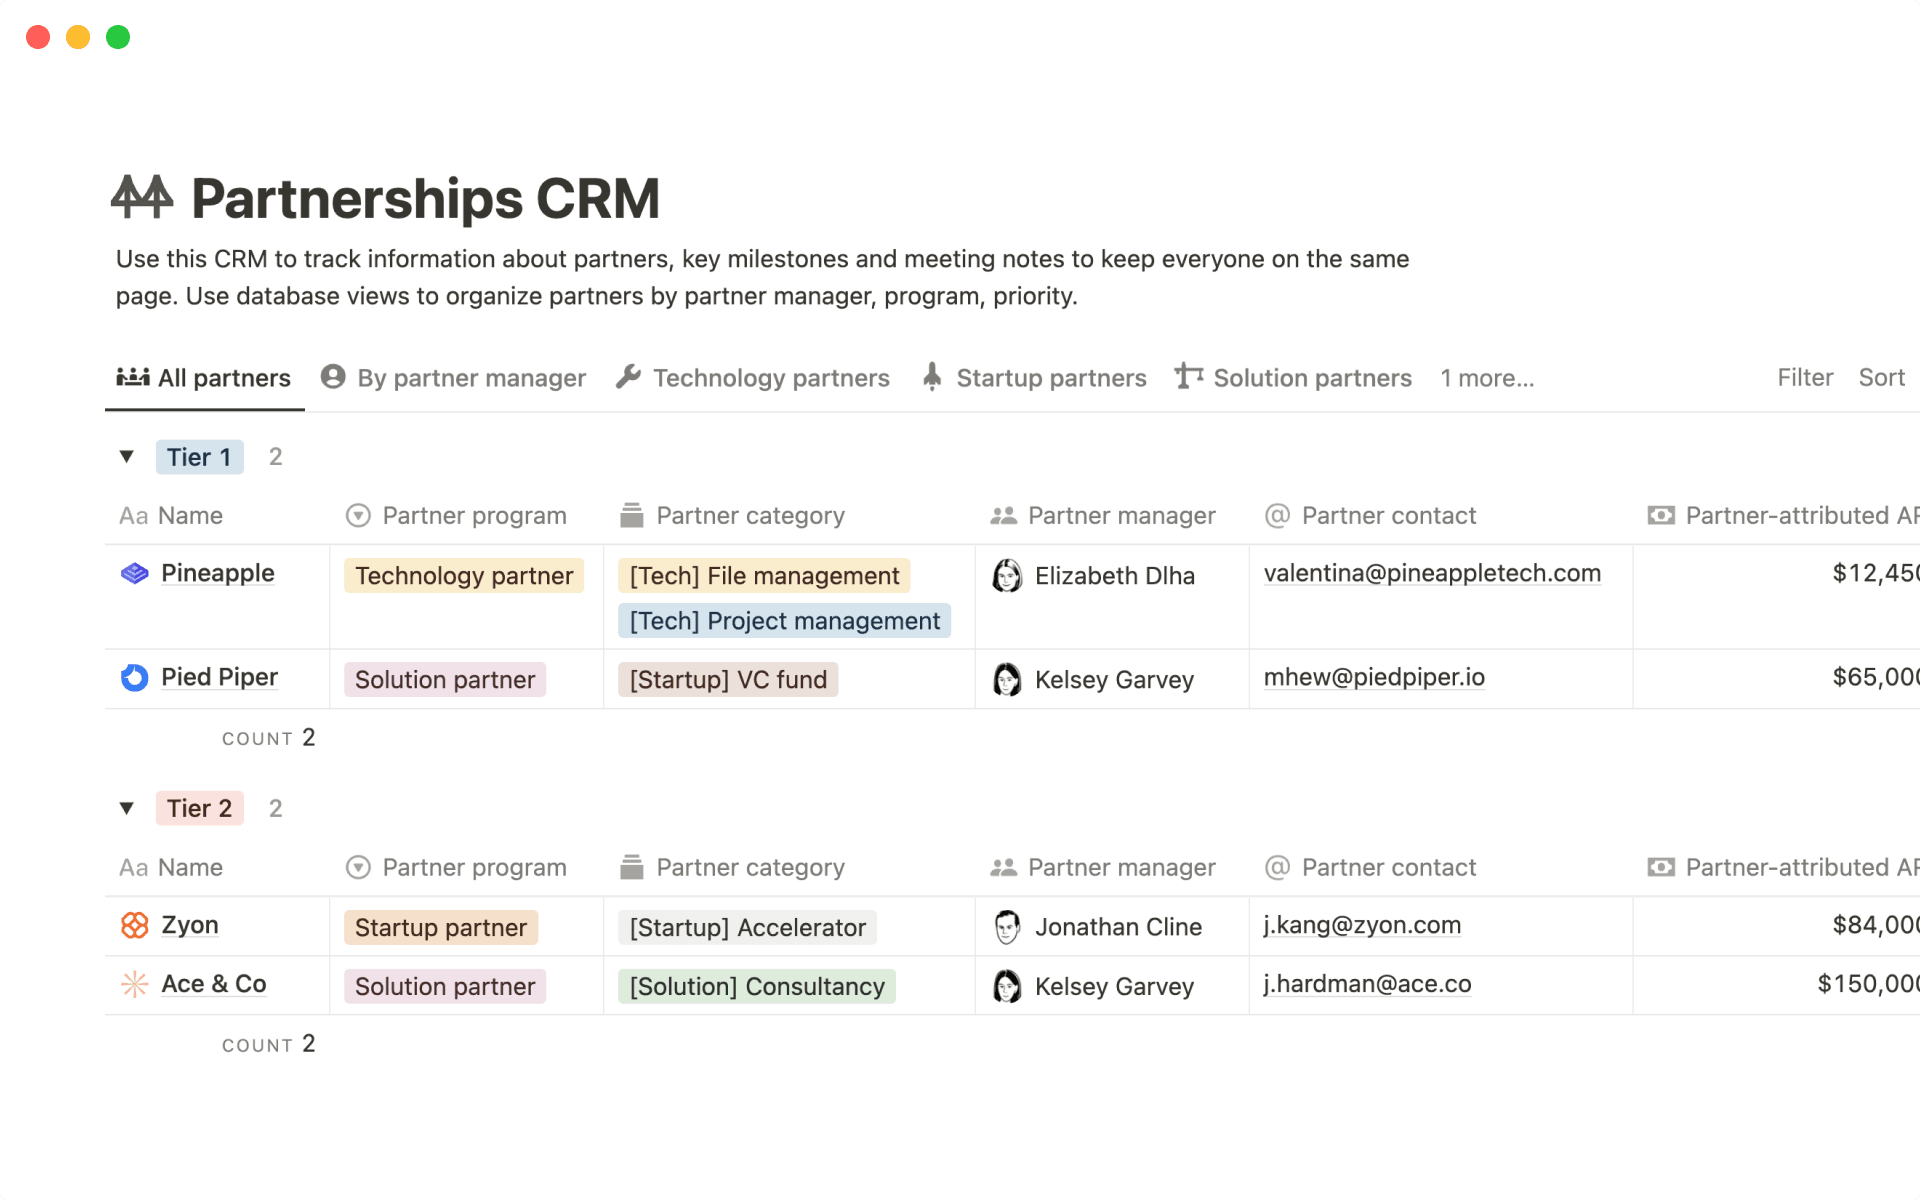
Task: Click the Solution partners bridge icon
Action: (1188, 377)
